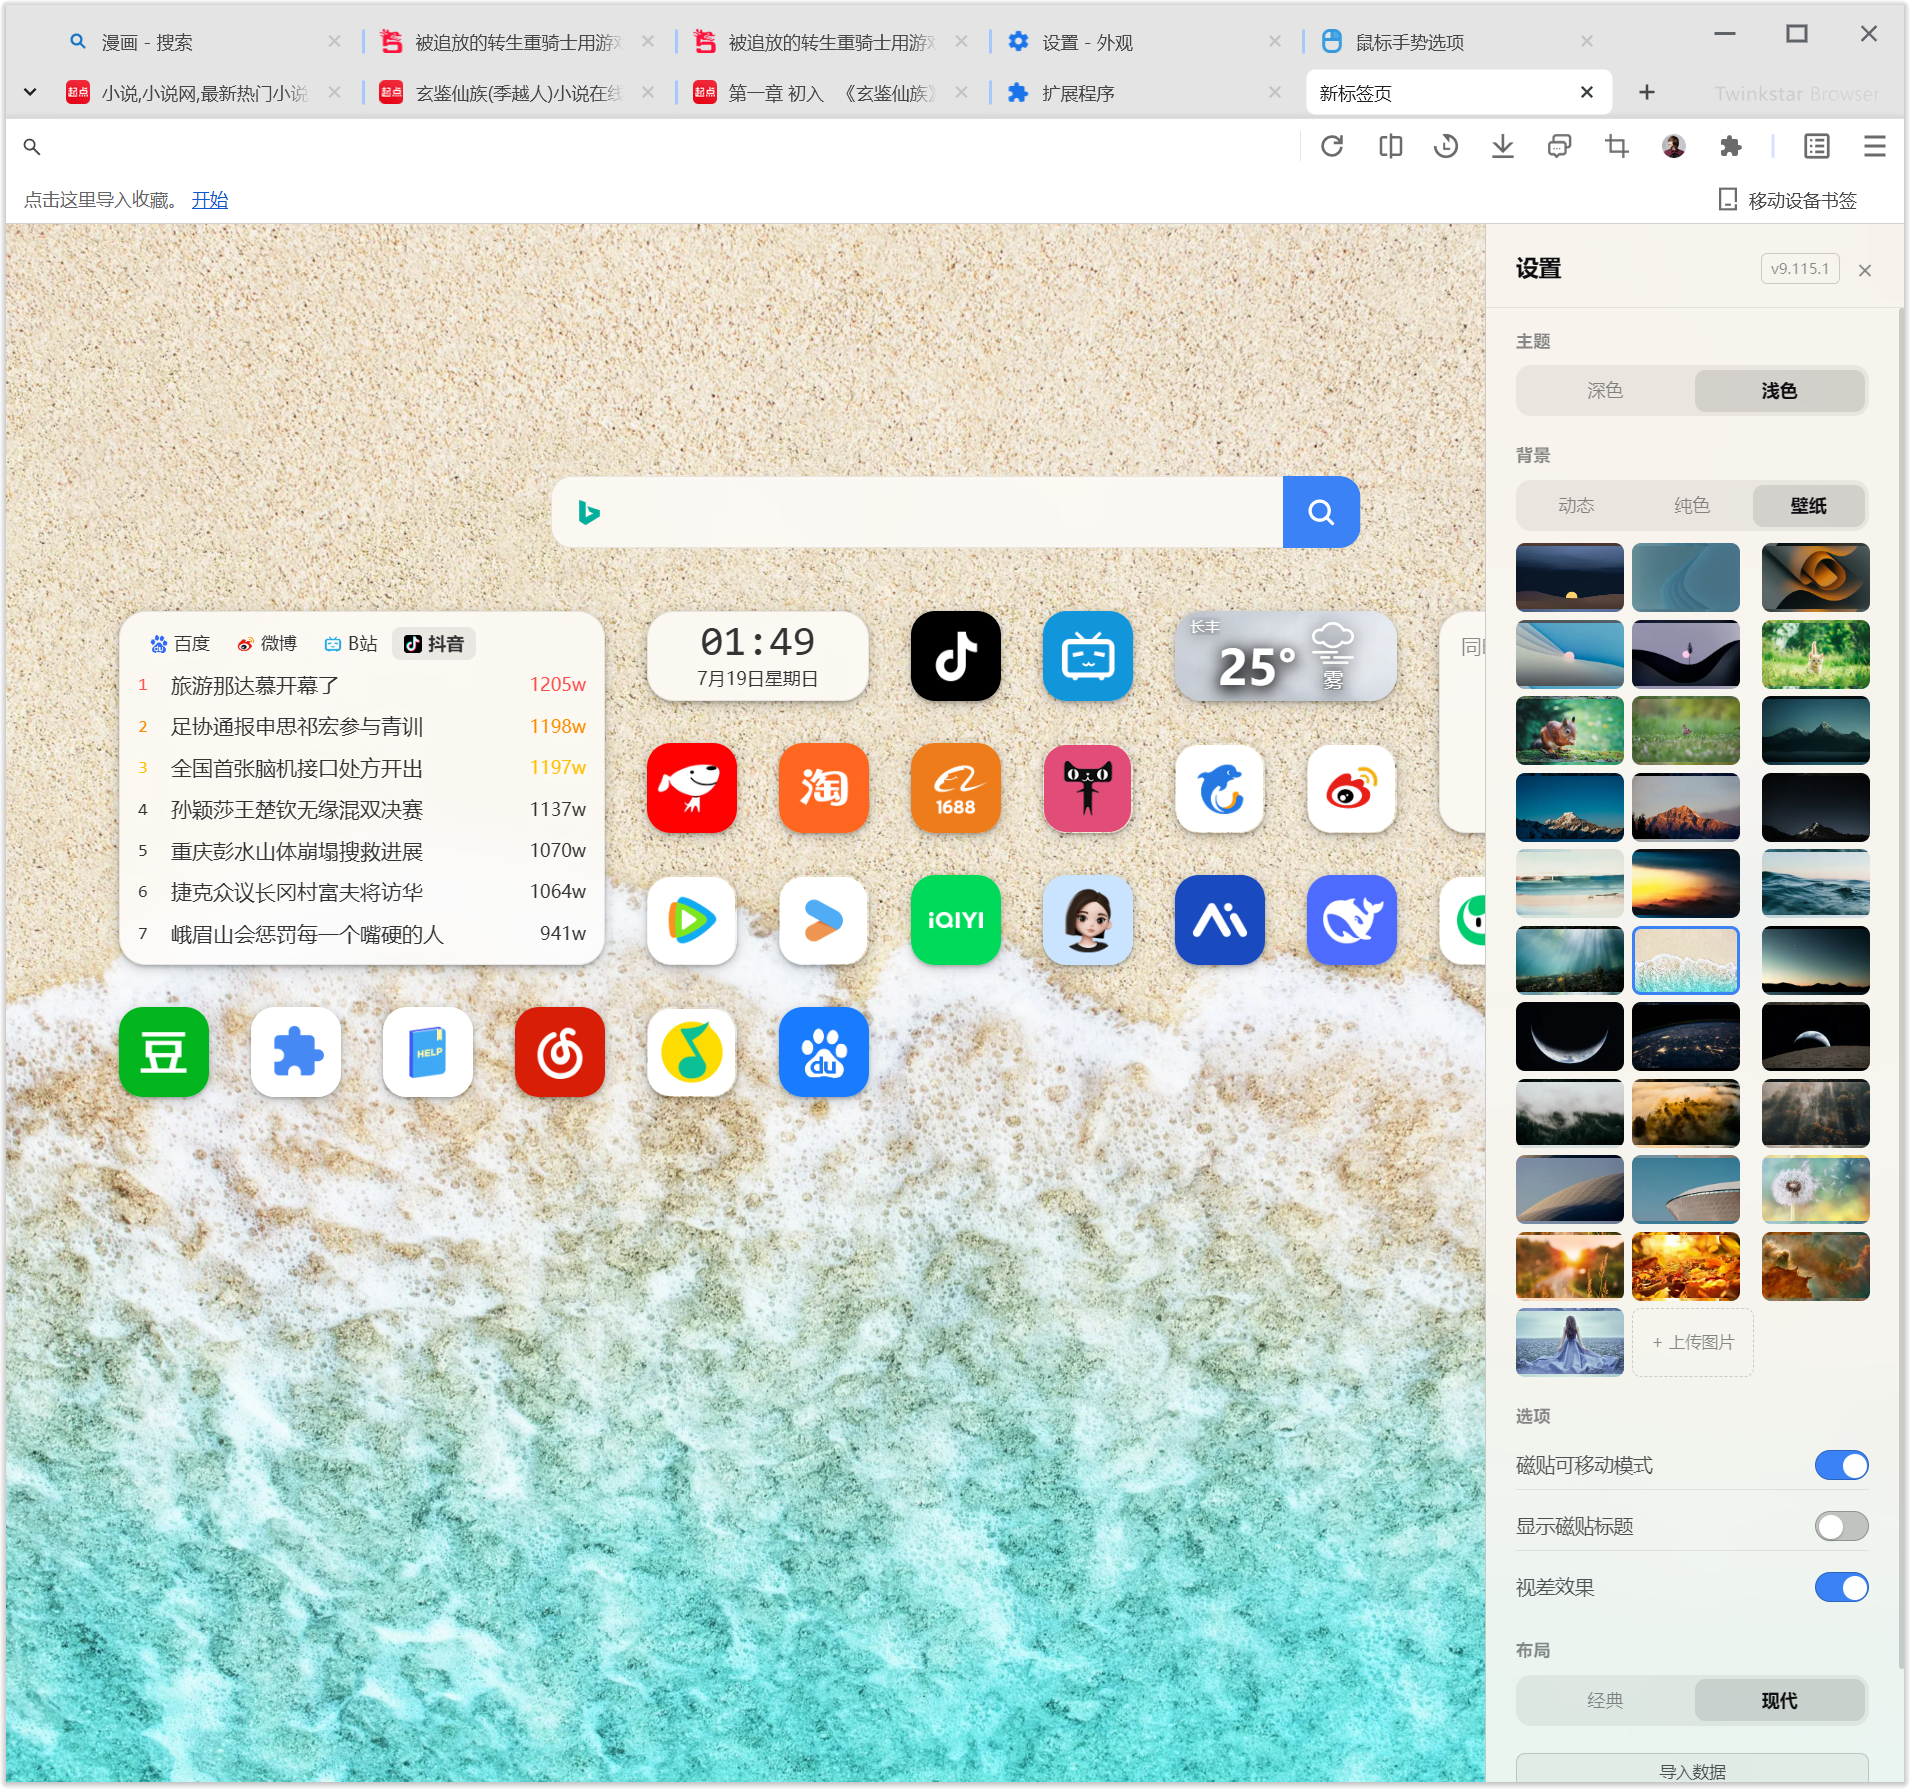Open the QQ Music yellow tile
The image size is (1910, 1789).
[691, 1052]
